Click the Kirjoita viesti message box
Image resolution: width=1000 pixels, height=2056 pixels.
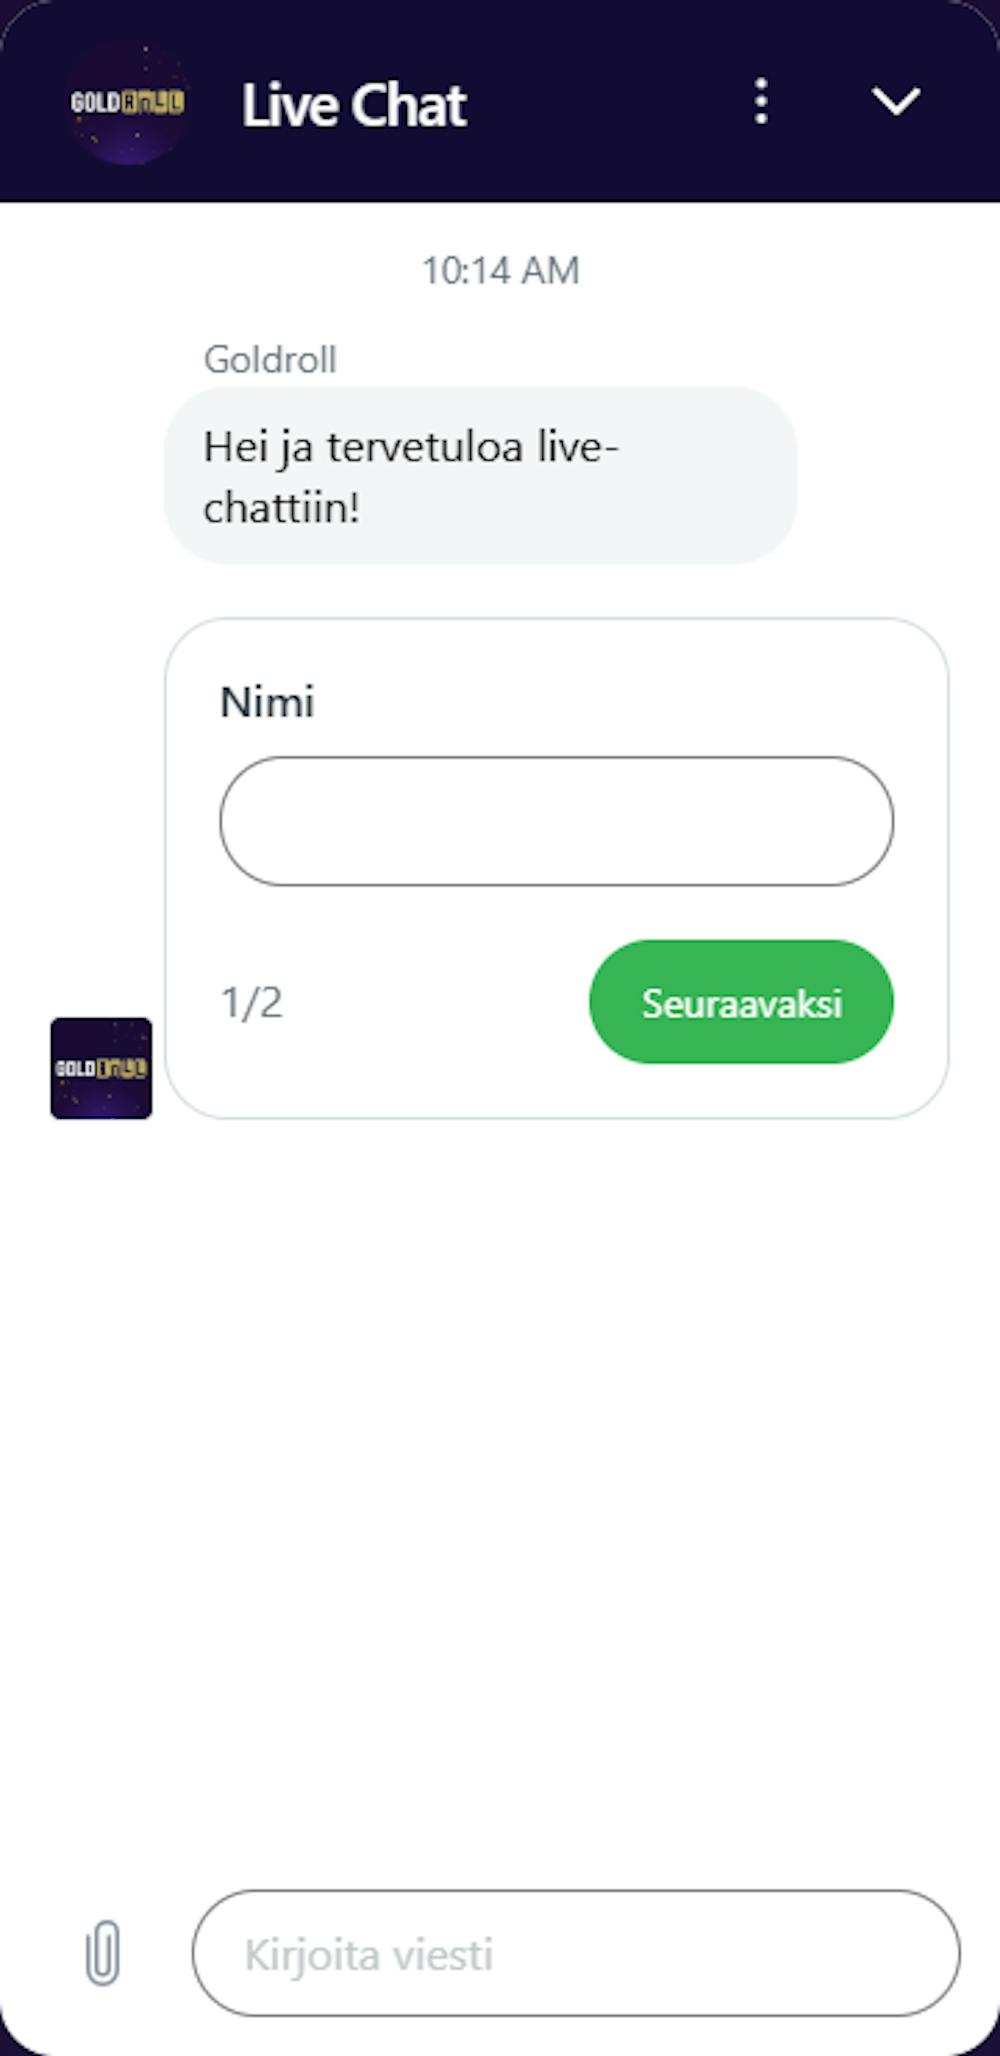click(576, 1953)
